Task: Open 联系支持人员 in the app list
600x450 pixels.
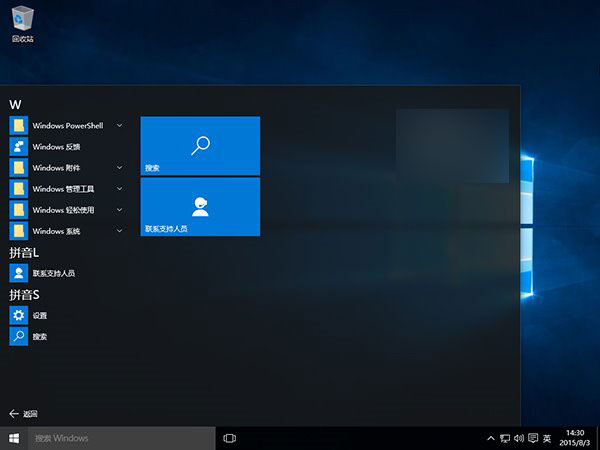Action: pos(54,273)
